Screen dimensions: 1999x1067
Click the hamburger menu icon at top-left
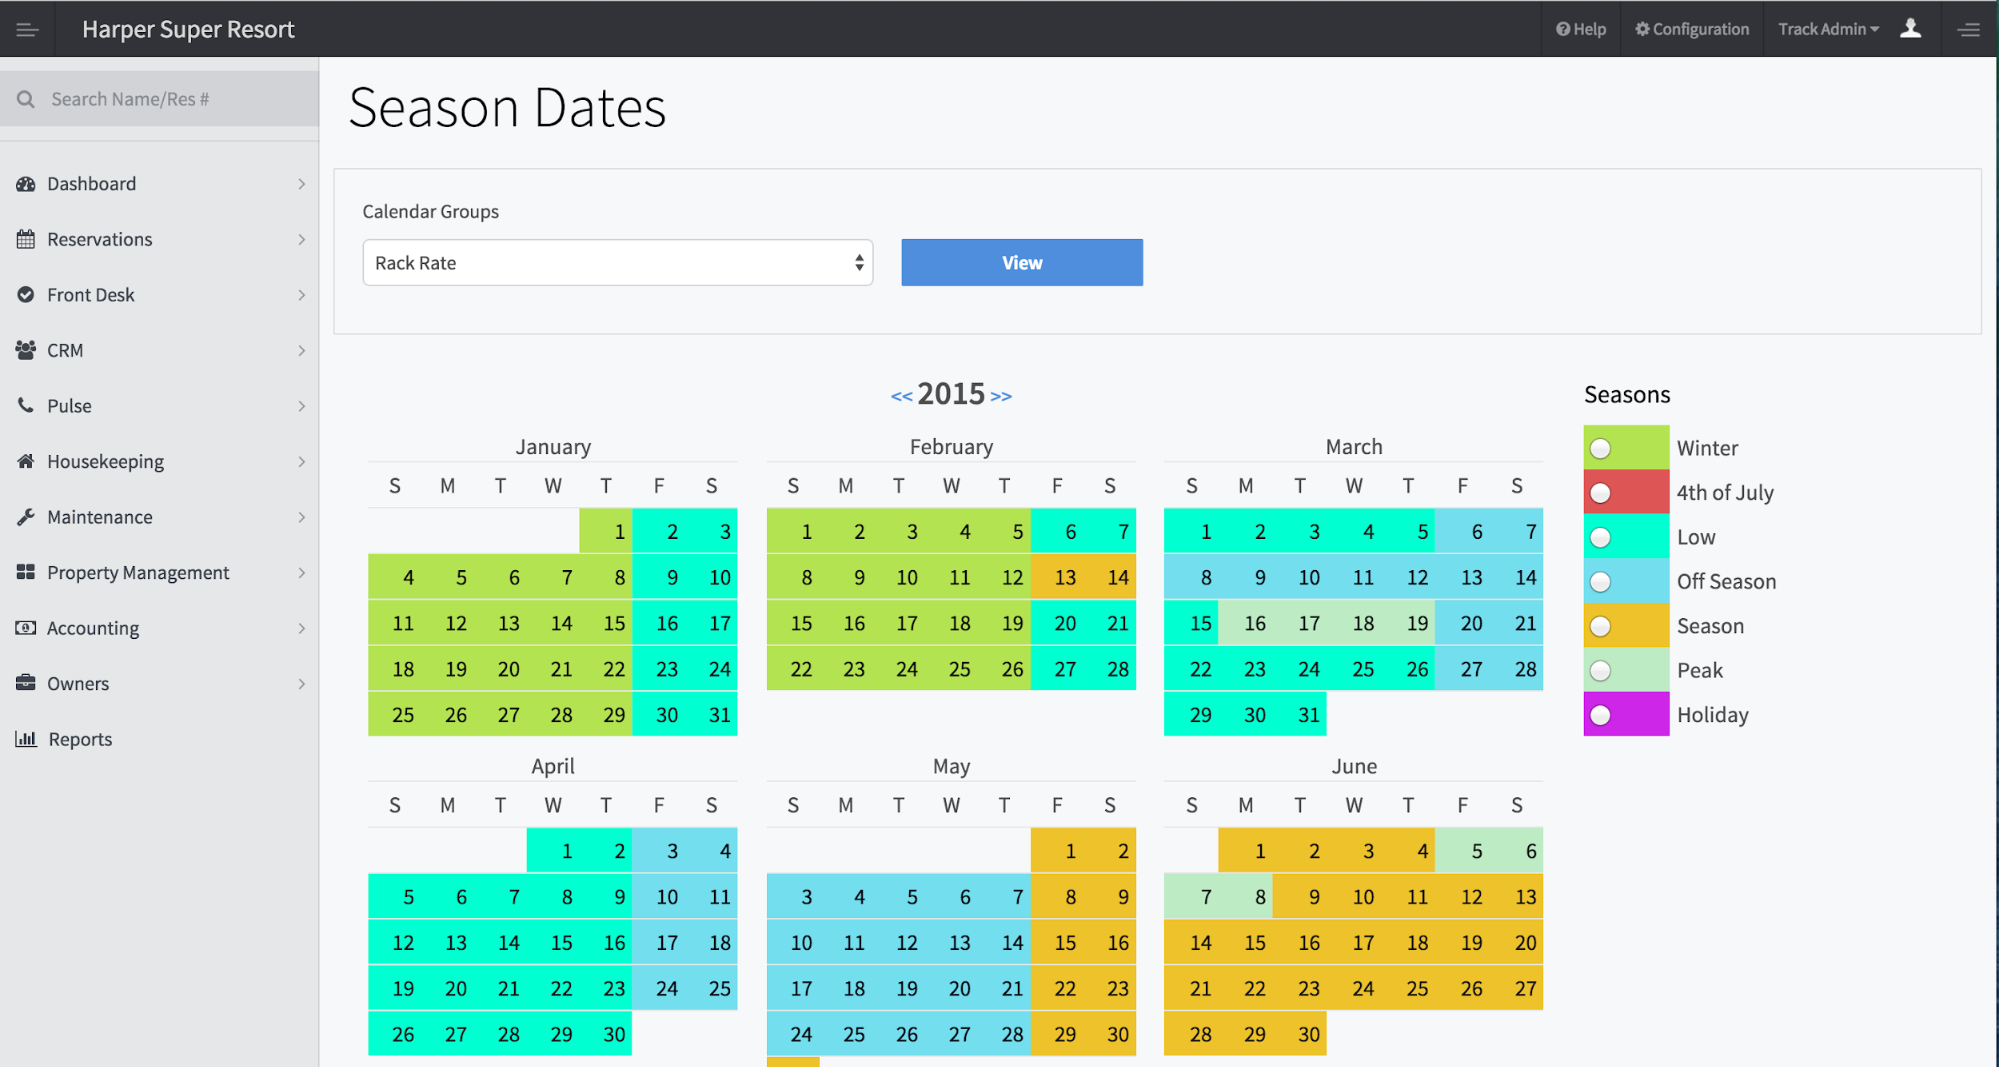click(x=27, y=30)
